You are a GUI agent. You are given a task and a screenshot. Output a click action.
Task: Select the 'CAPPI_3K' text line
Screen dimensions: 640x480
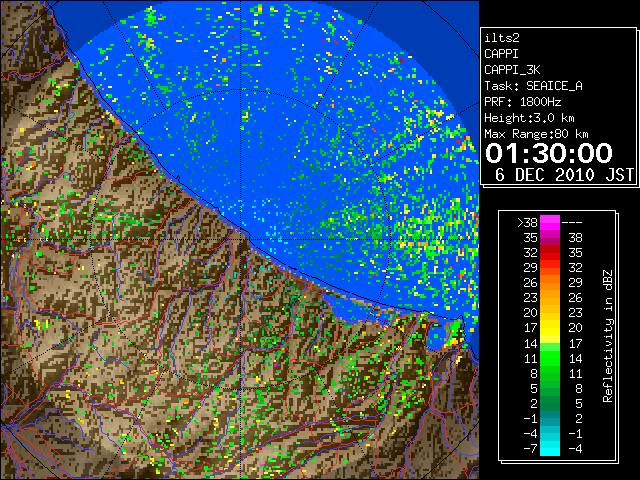(x=512, y=70)
